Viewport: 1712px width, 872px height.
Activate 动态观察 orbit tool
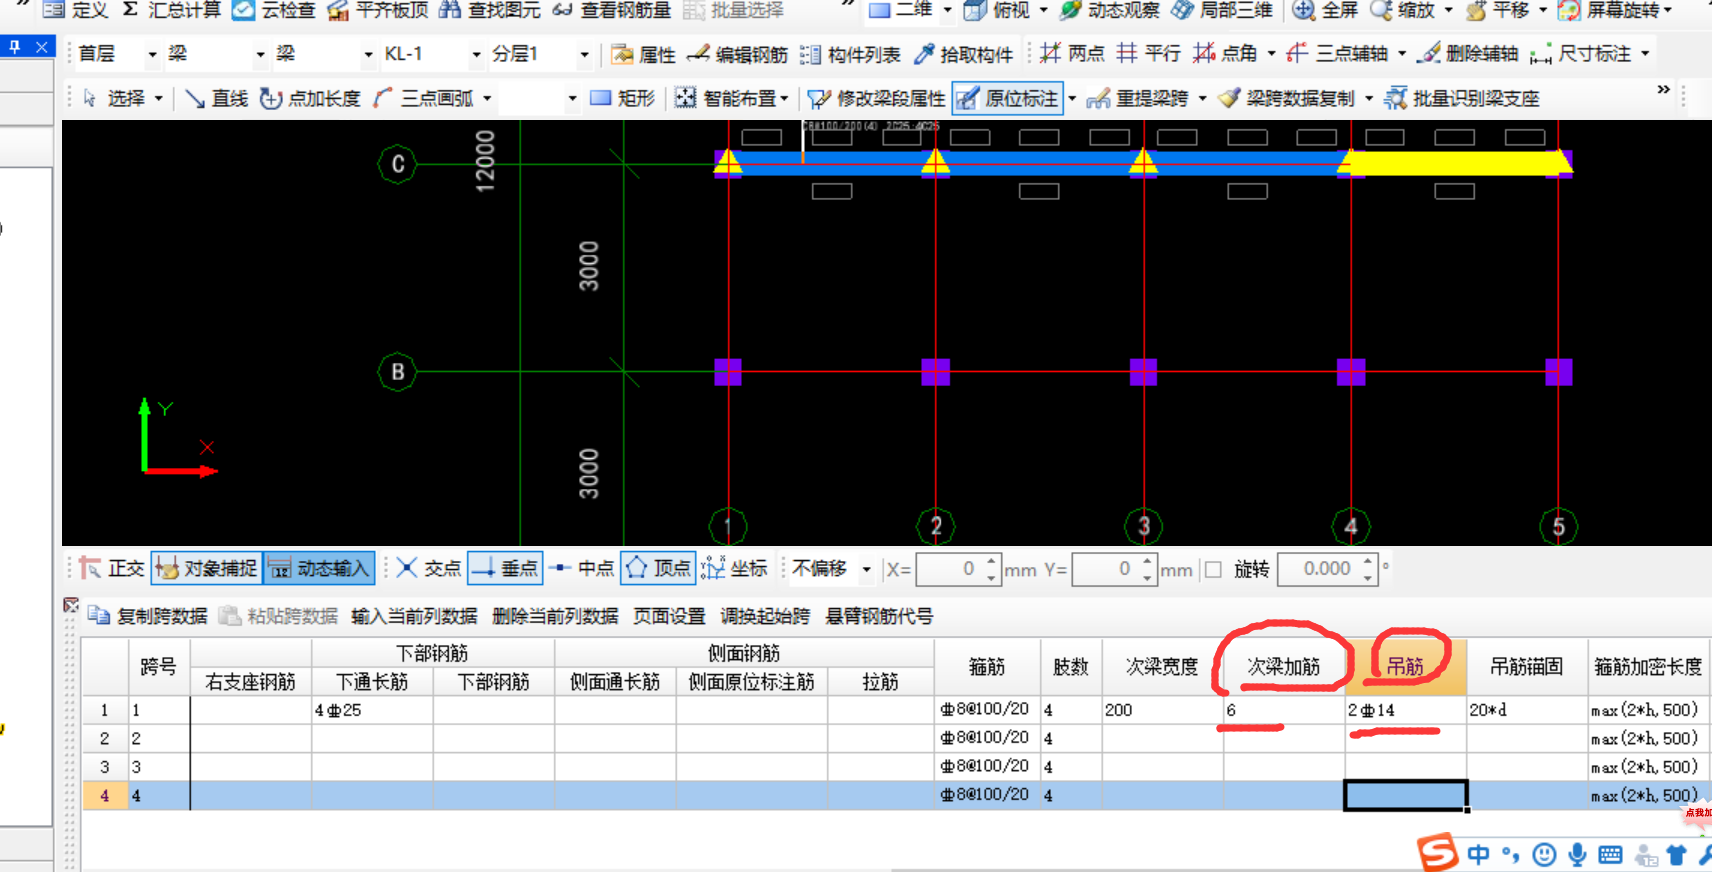point(1110,10)
